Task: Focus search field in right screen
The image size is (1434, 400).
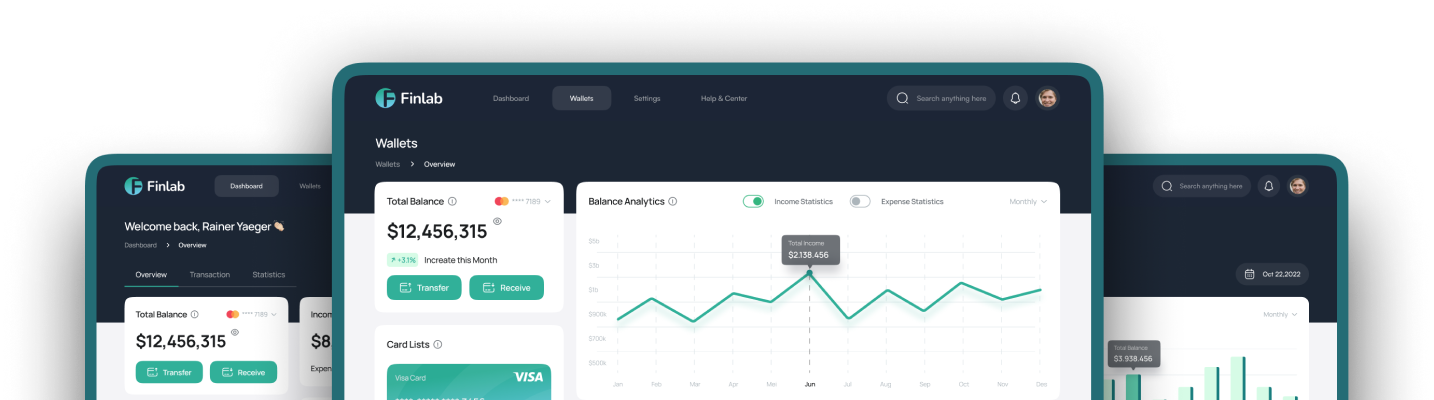Action: click(1201, 186)
